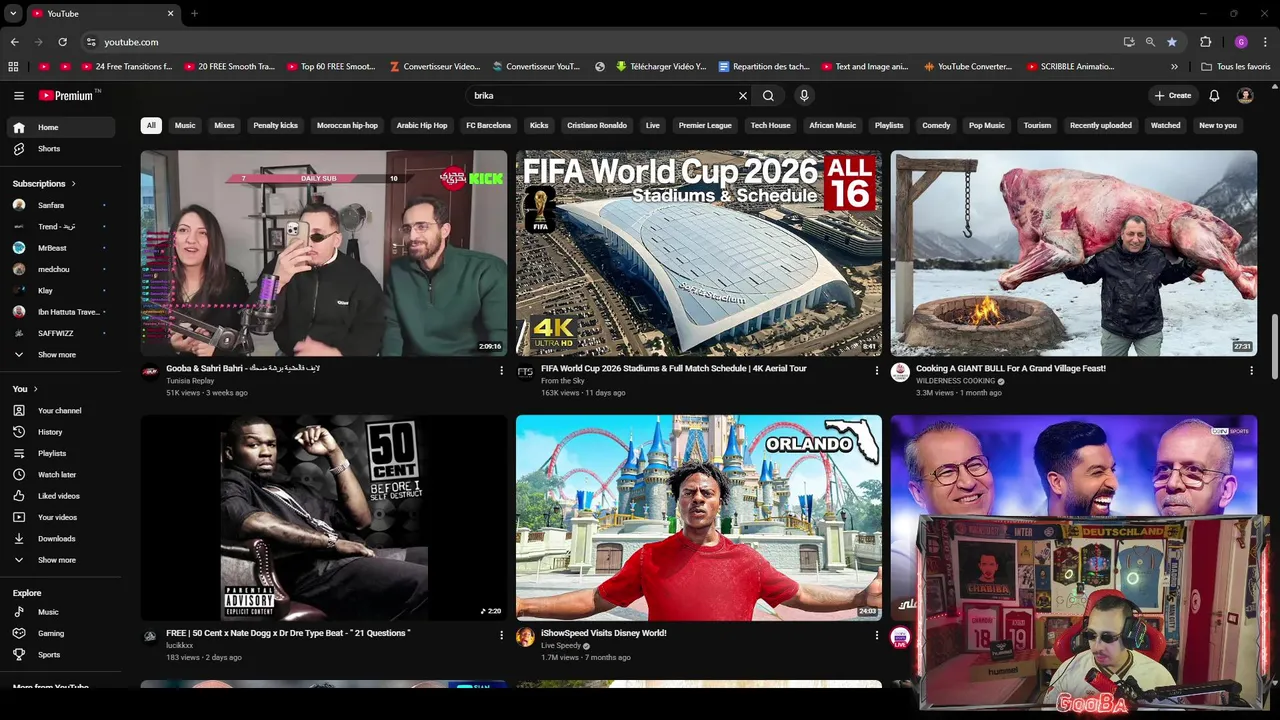The height and width of the screenshot is (720, 1280).
Task: Open Tunisia Replay channel link
Action: pos(190,381)
